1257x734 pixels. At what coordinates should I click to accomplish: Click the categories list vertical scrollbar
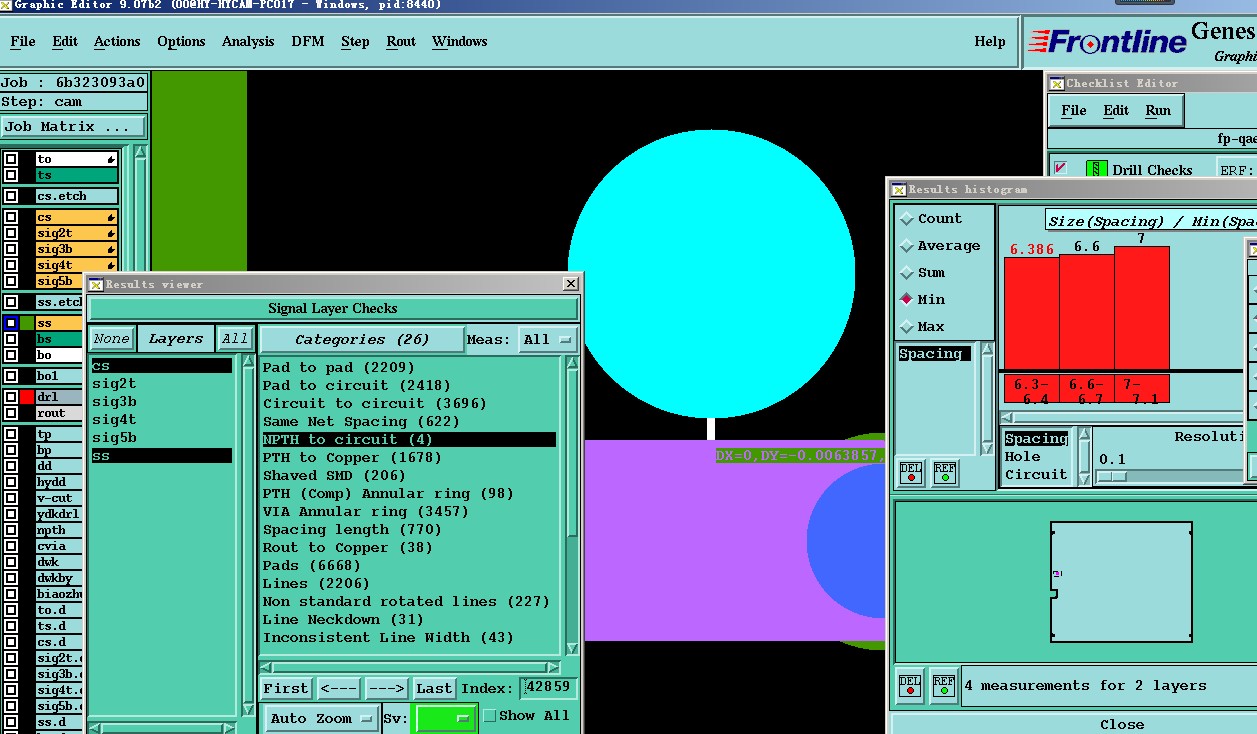click(572, 506)
